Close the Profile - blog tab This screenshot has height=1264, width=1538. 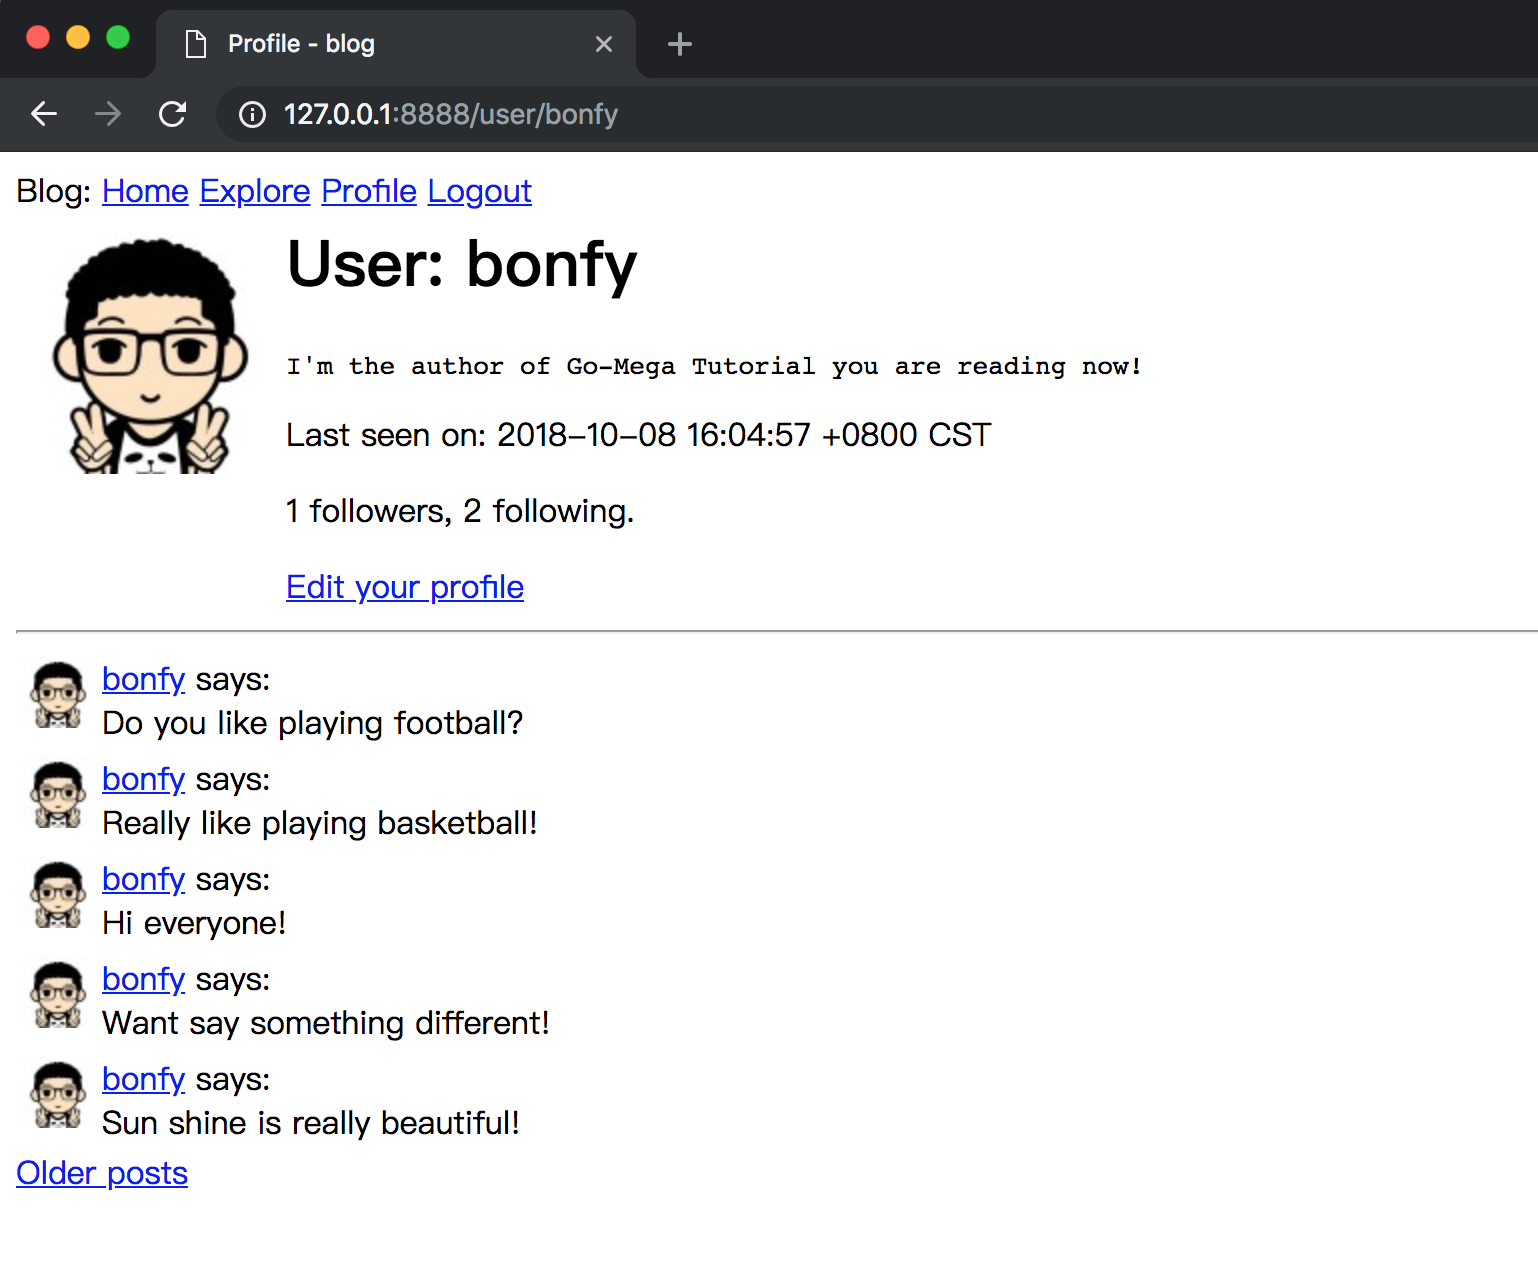(x=603, y=44)
